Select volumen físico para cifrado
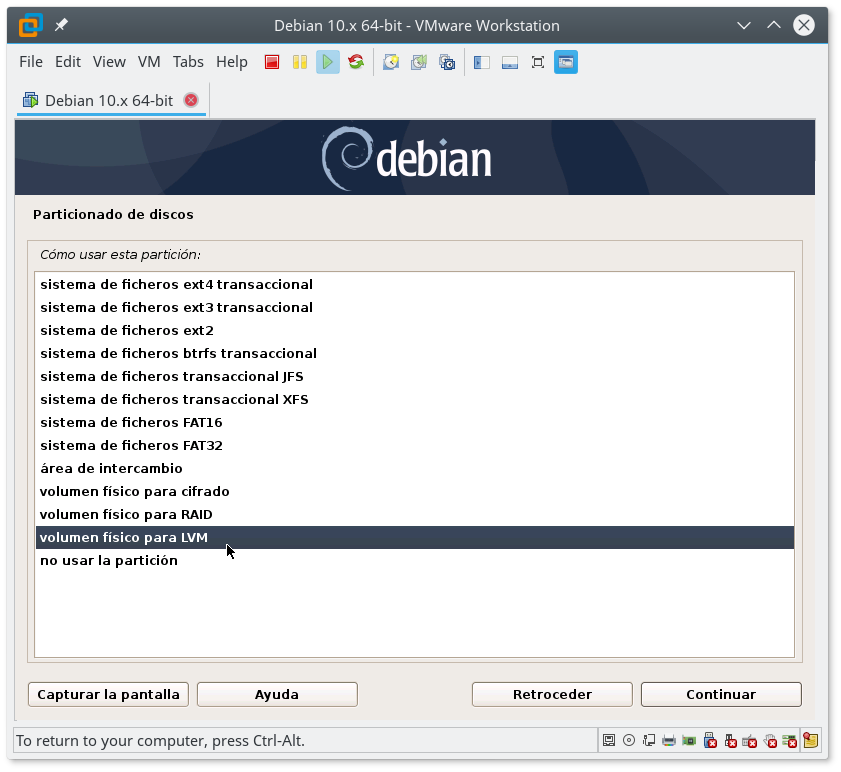841x772 pixels. [415, 492]
